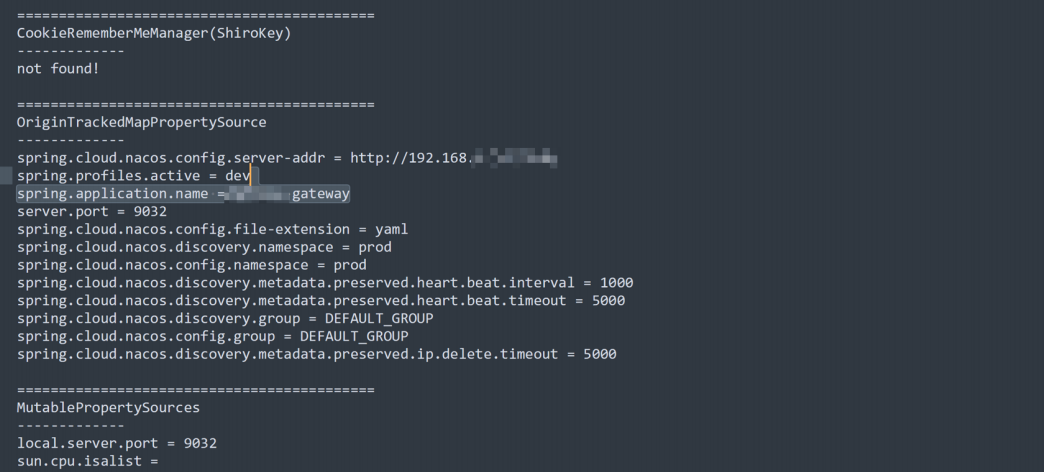The height and width of the screenshot is (472, 1044).
Task: Click the OriginTrackedMapPropertySource section heading
Action: tap(141, 122)
